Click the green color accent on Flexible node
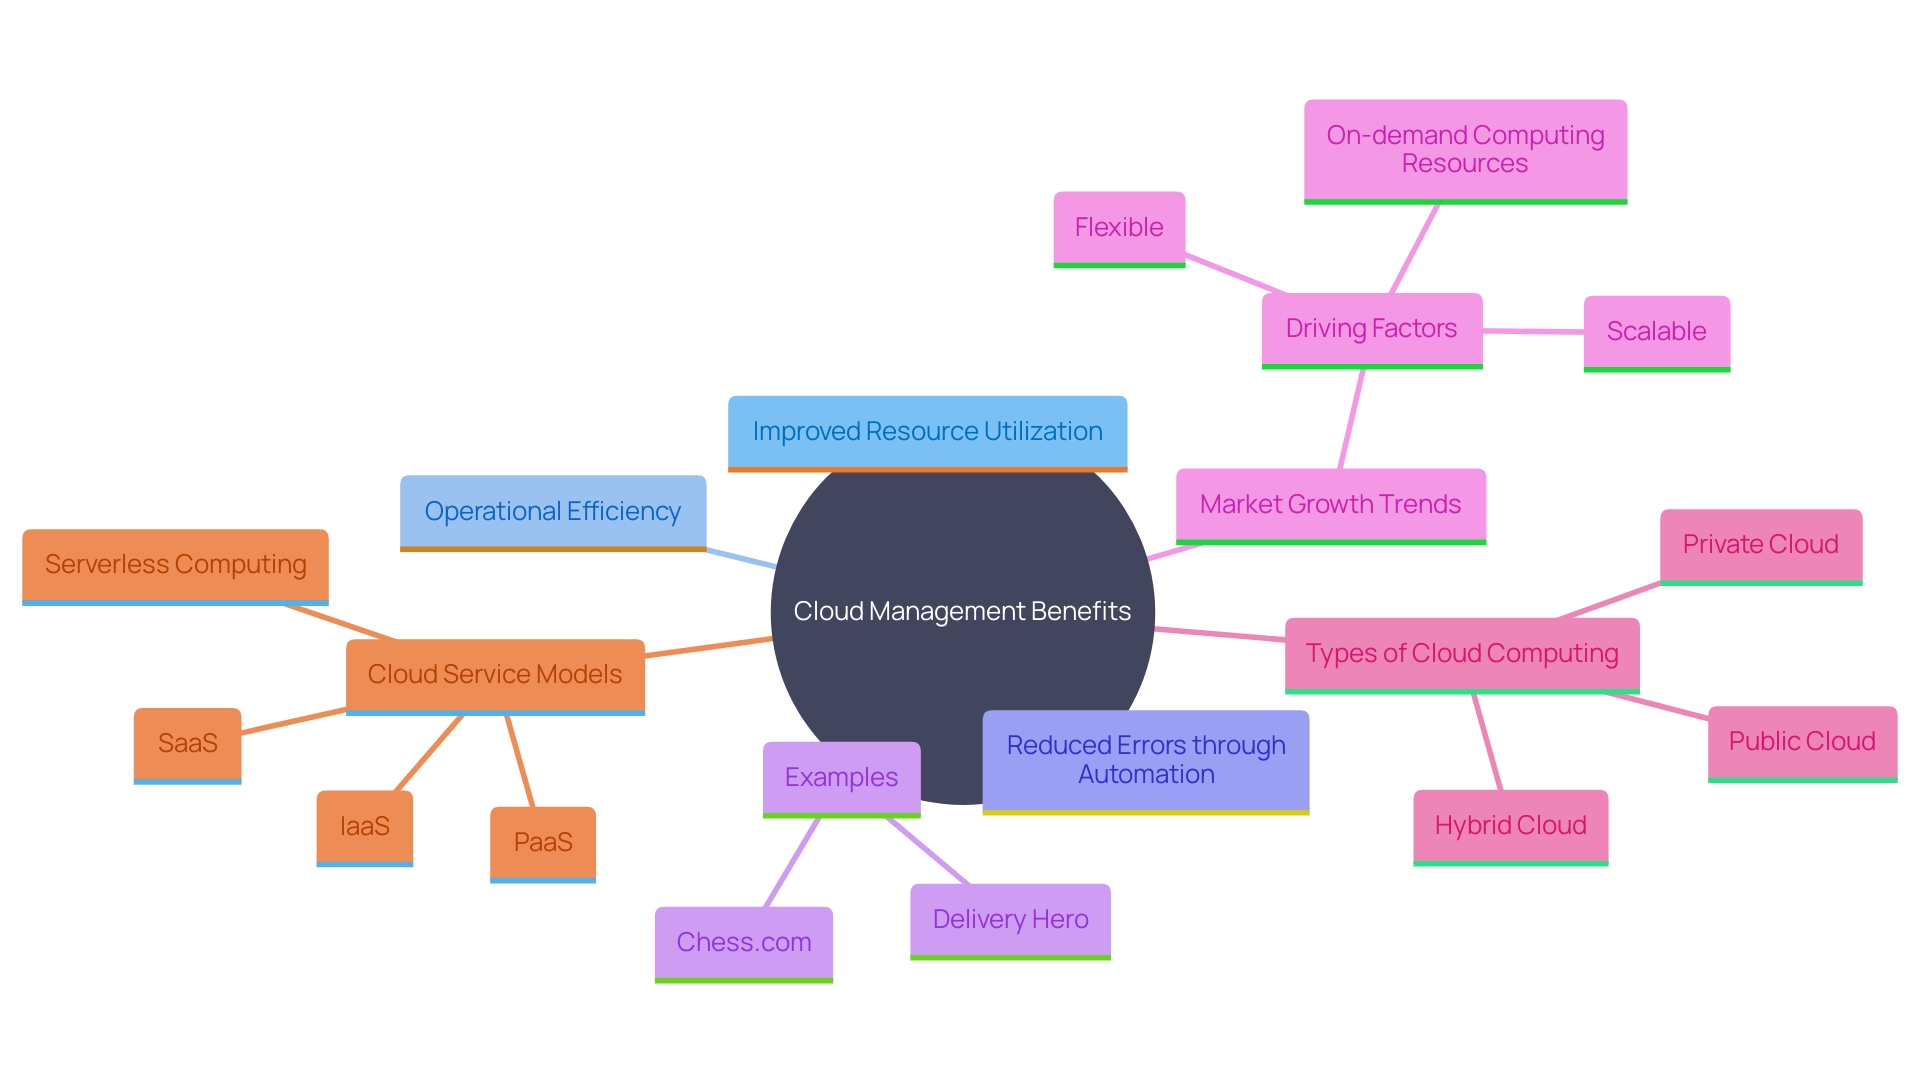1920x1080 pixels. (1118, 265)
